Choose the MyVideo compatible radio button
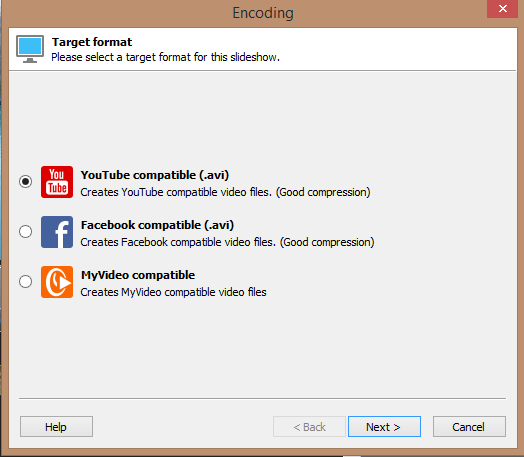The width and height of the screenshot is (524, 457). (x=25, y=281)
